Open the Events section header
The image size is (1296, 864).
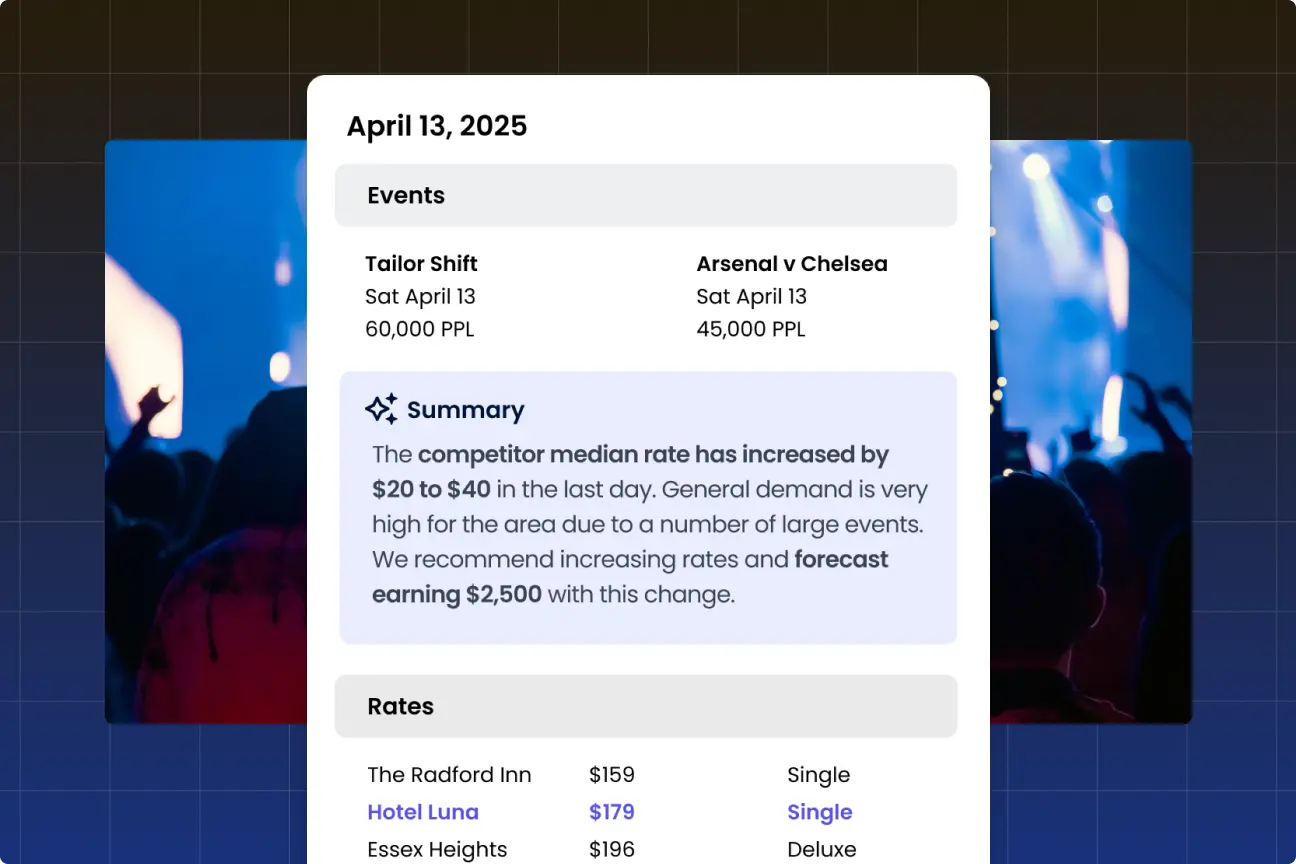[x=645, y=195]
